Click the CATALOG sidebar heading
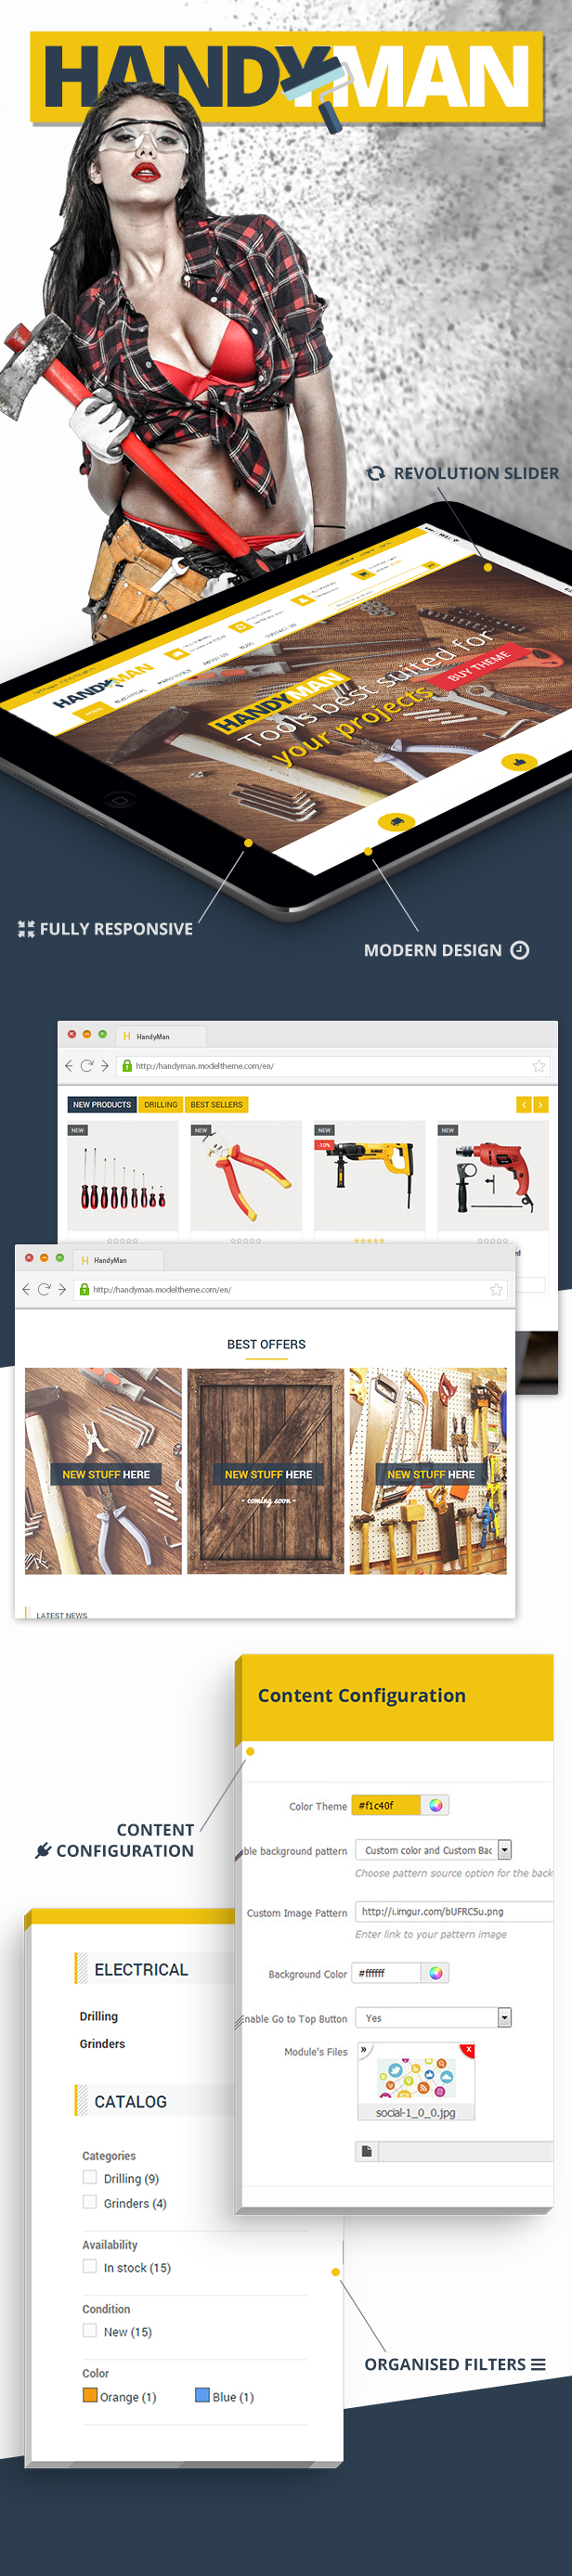This screenshot has height=2576, width=572. (x=130, y=2101)
